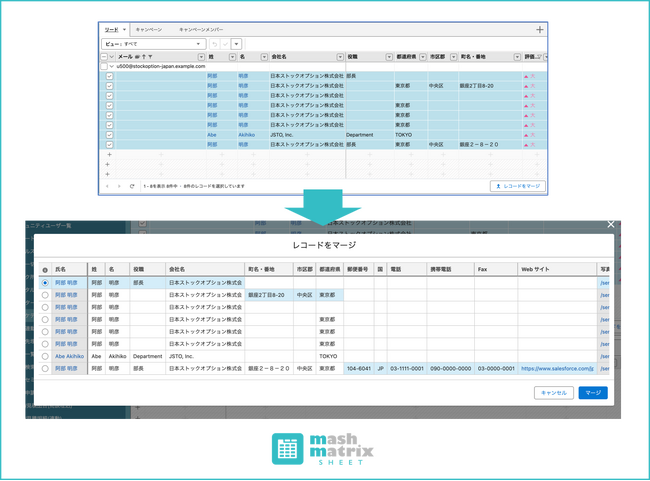Close the merge records dialog with X

pyautogui.click(x=611, y=225)
